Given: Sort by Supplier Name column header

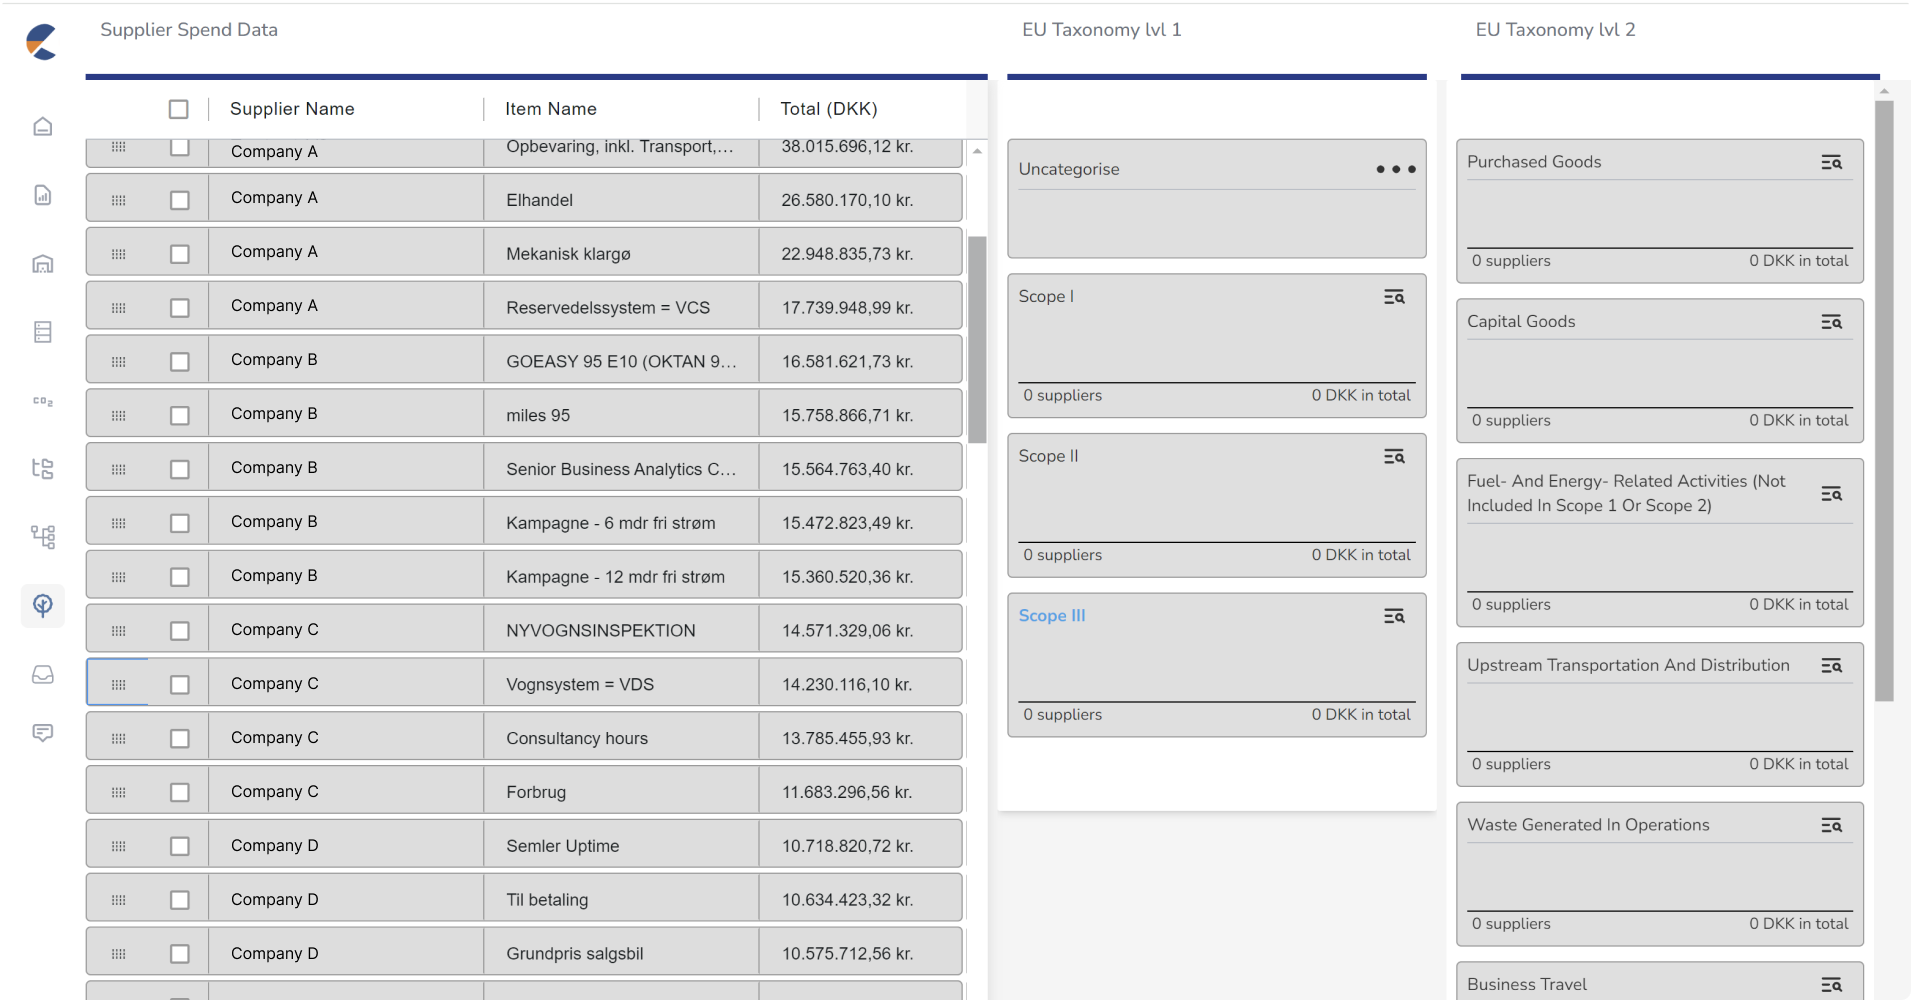Looking at the screenshot, I should pyautogui.click(x=292, y=109).
